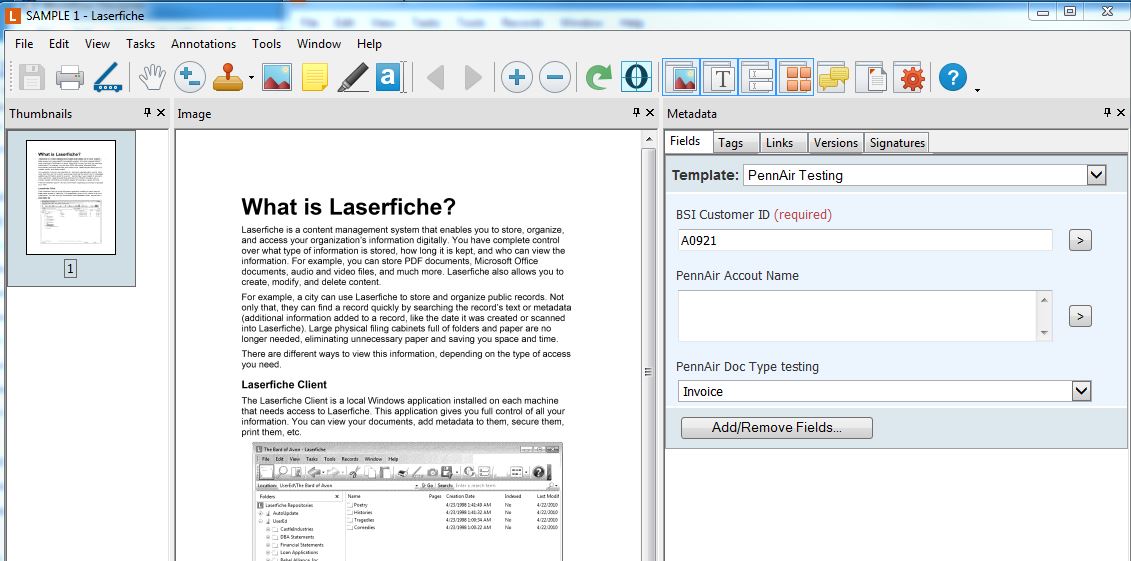
Task: Go to previous page arrow
Action: coord(436,77)
